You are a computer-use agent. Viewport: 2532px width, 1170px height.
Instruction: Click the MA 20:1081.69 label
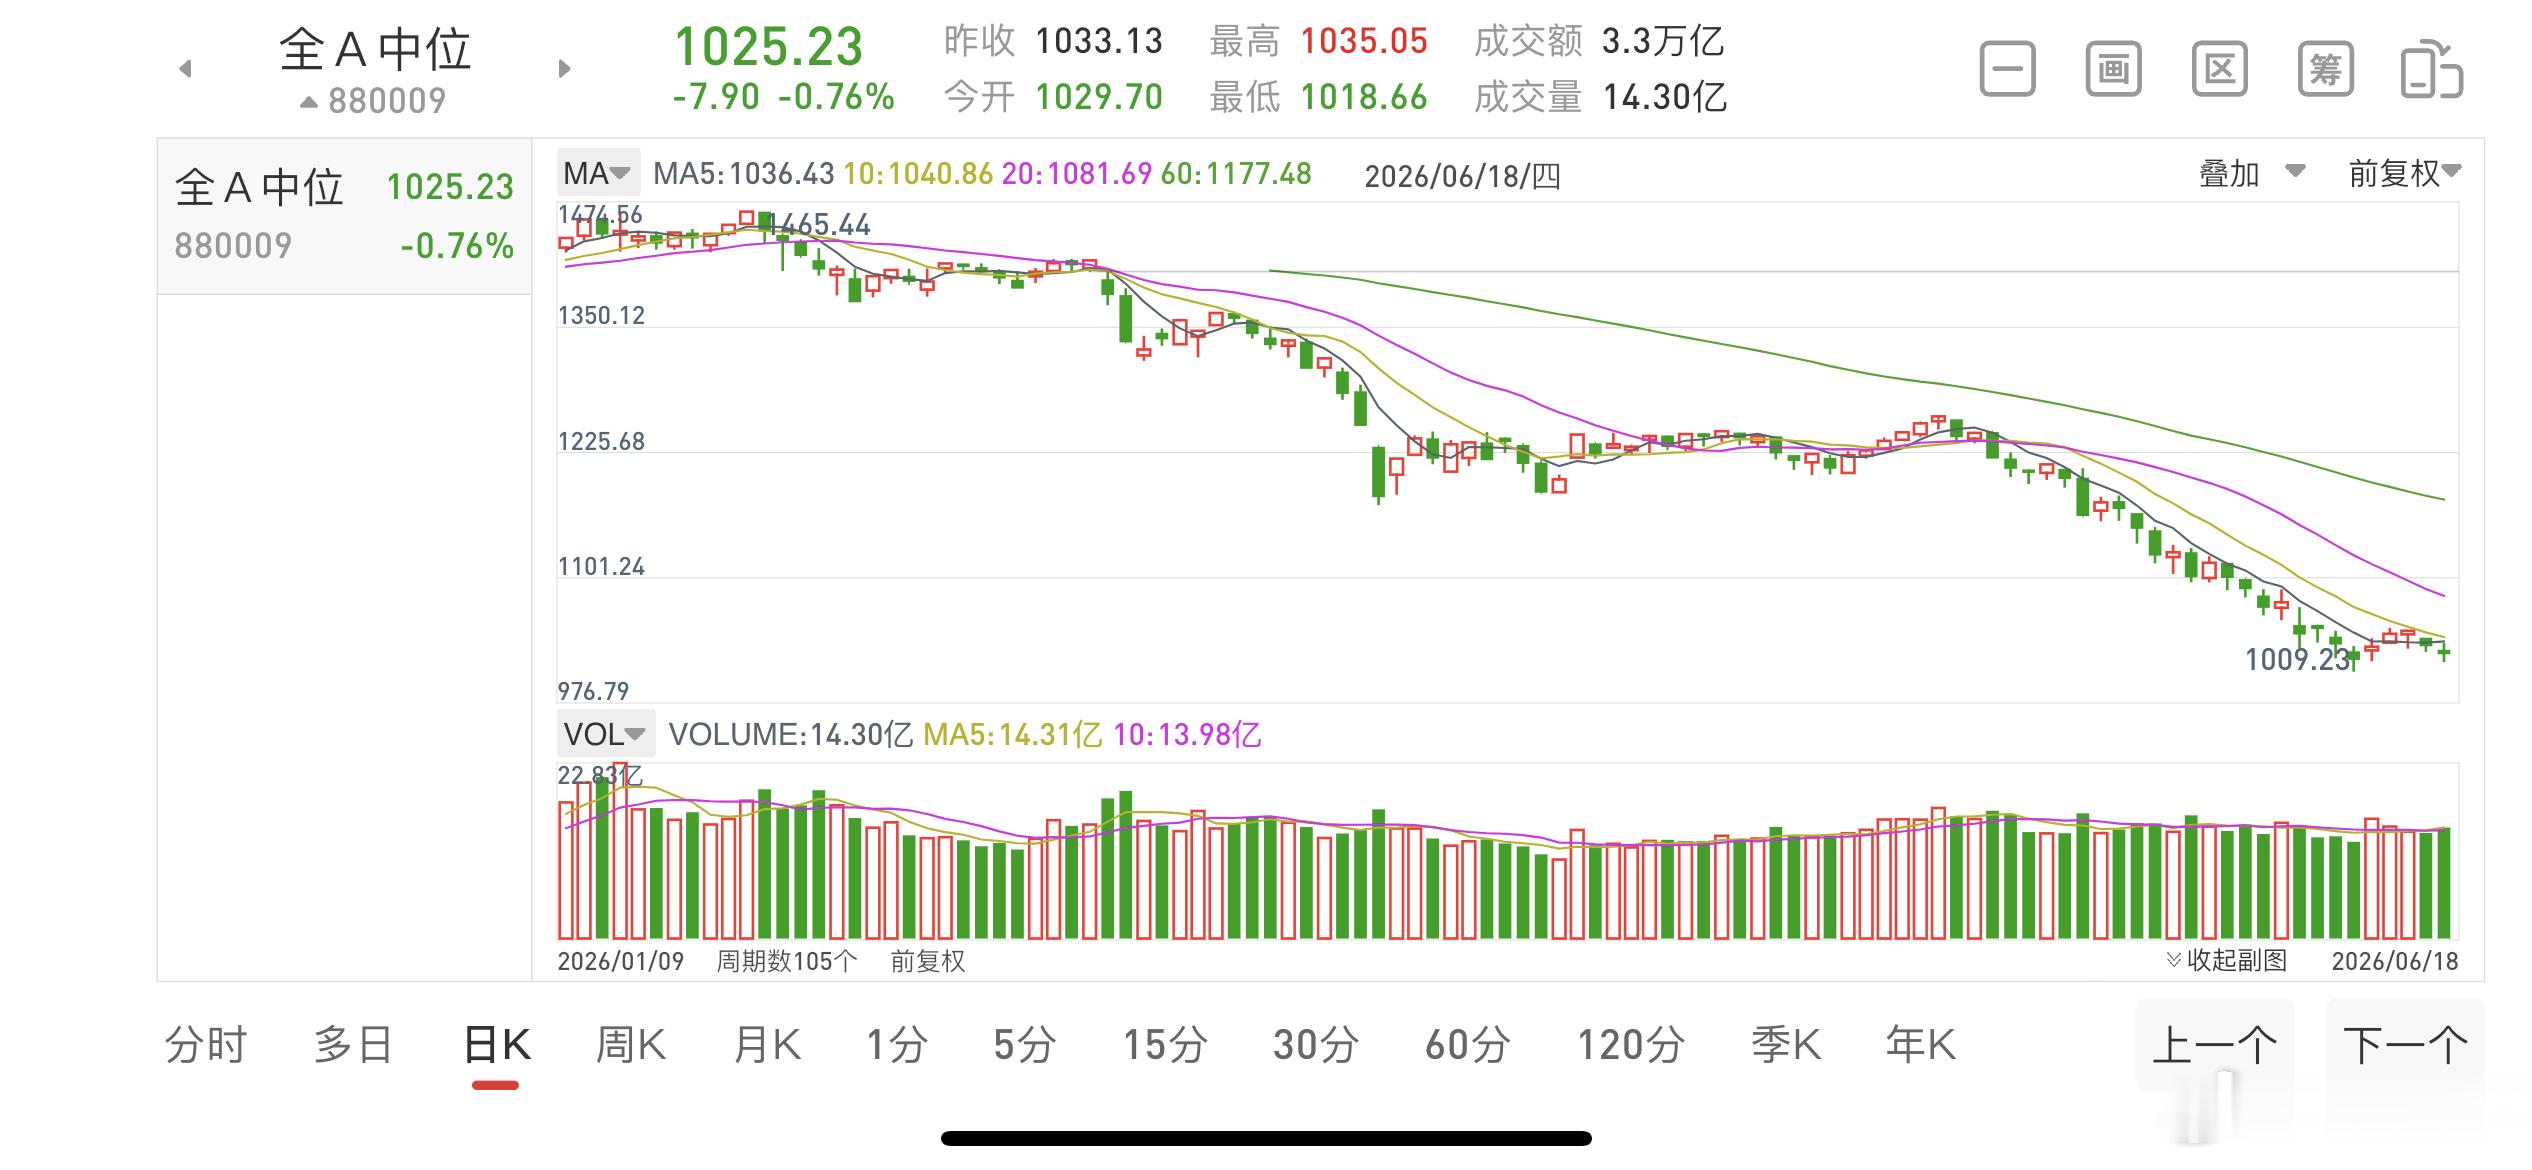1077,174
